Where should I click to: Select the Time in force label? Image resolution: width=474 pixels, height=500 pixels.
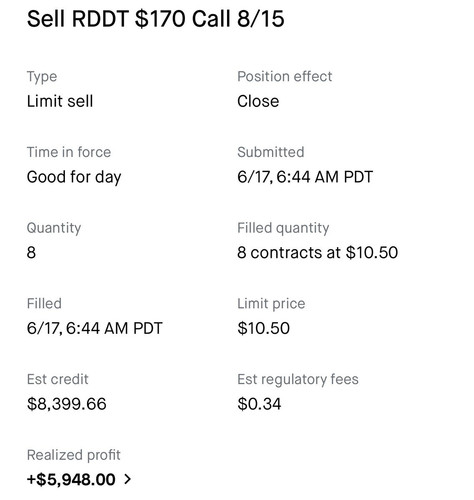click(x=69, y=152)
